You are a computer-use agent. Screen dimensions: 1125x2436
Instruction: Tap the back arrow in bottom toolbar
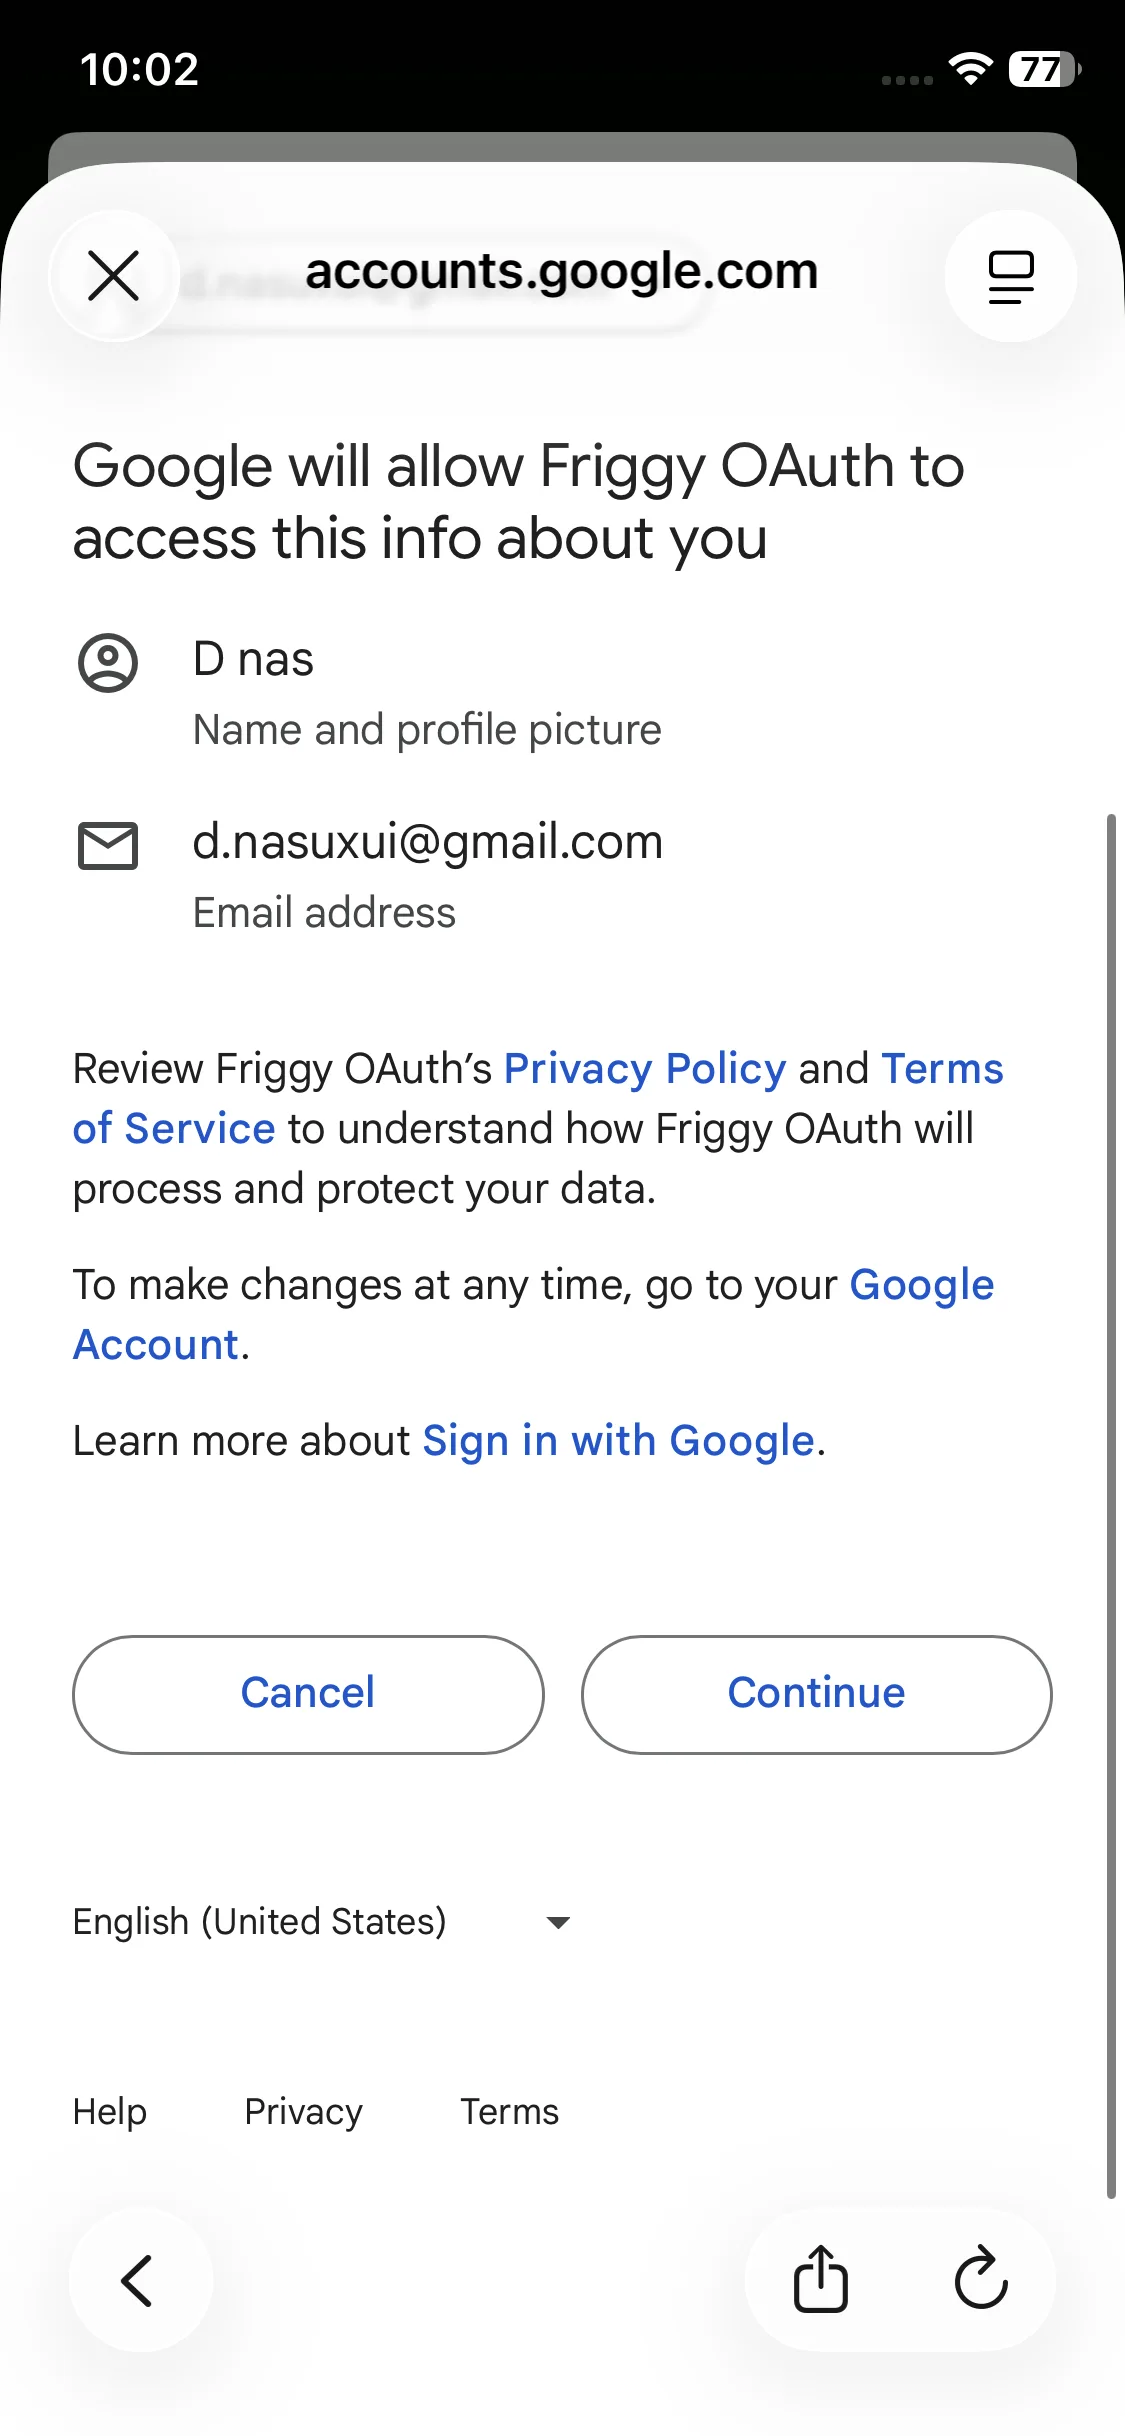139,2281
